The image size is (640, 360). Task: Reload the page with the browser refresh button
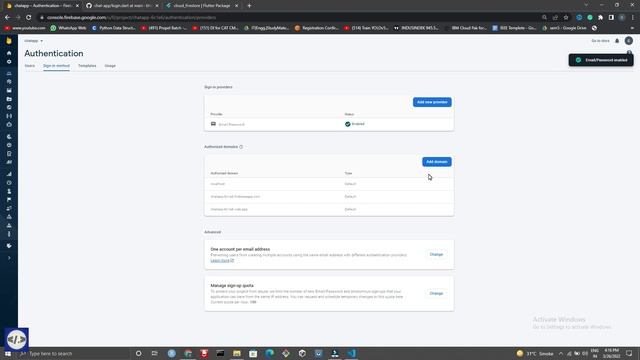tap(29, 18)
